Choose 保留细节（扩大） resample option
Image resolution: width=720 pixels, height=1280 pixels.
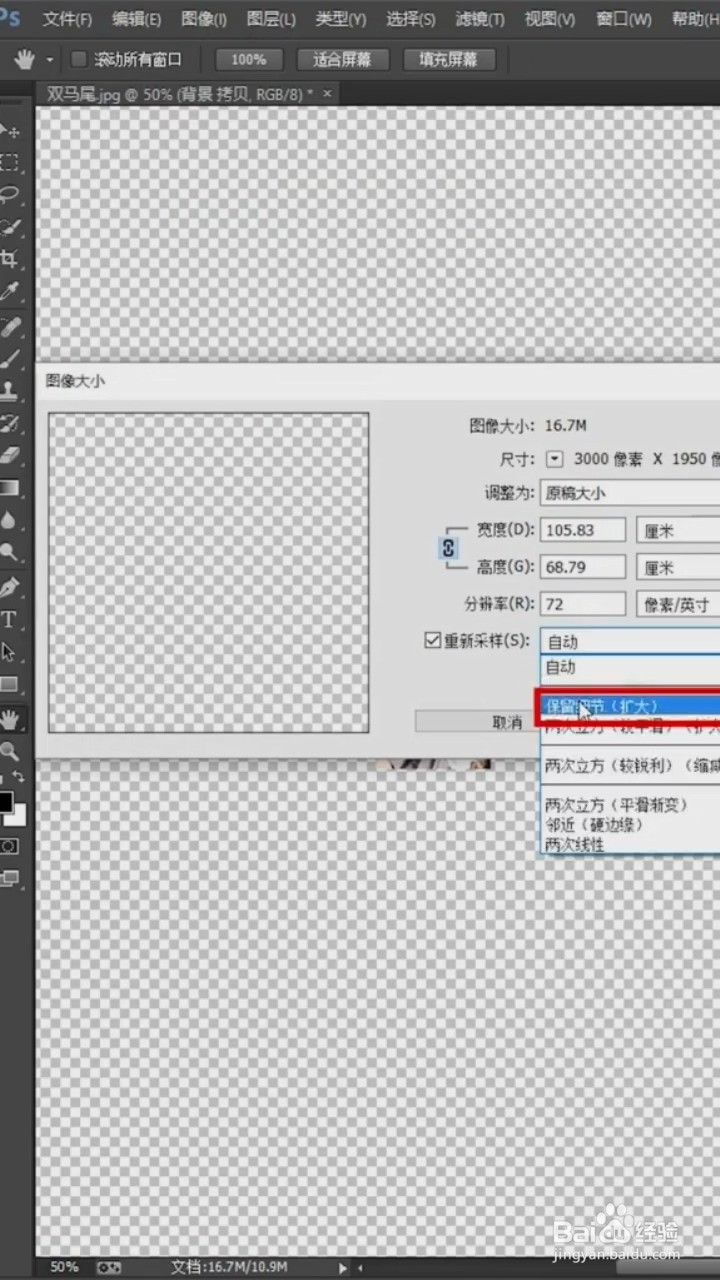(x=630, y=706)
